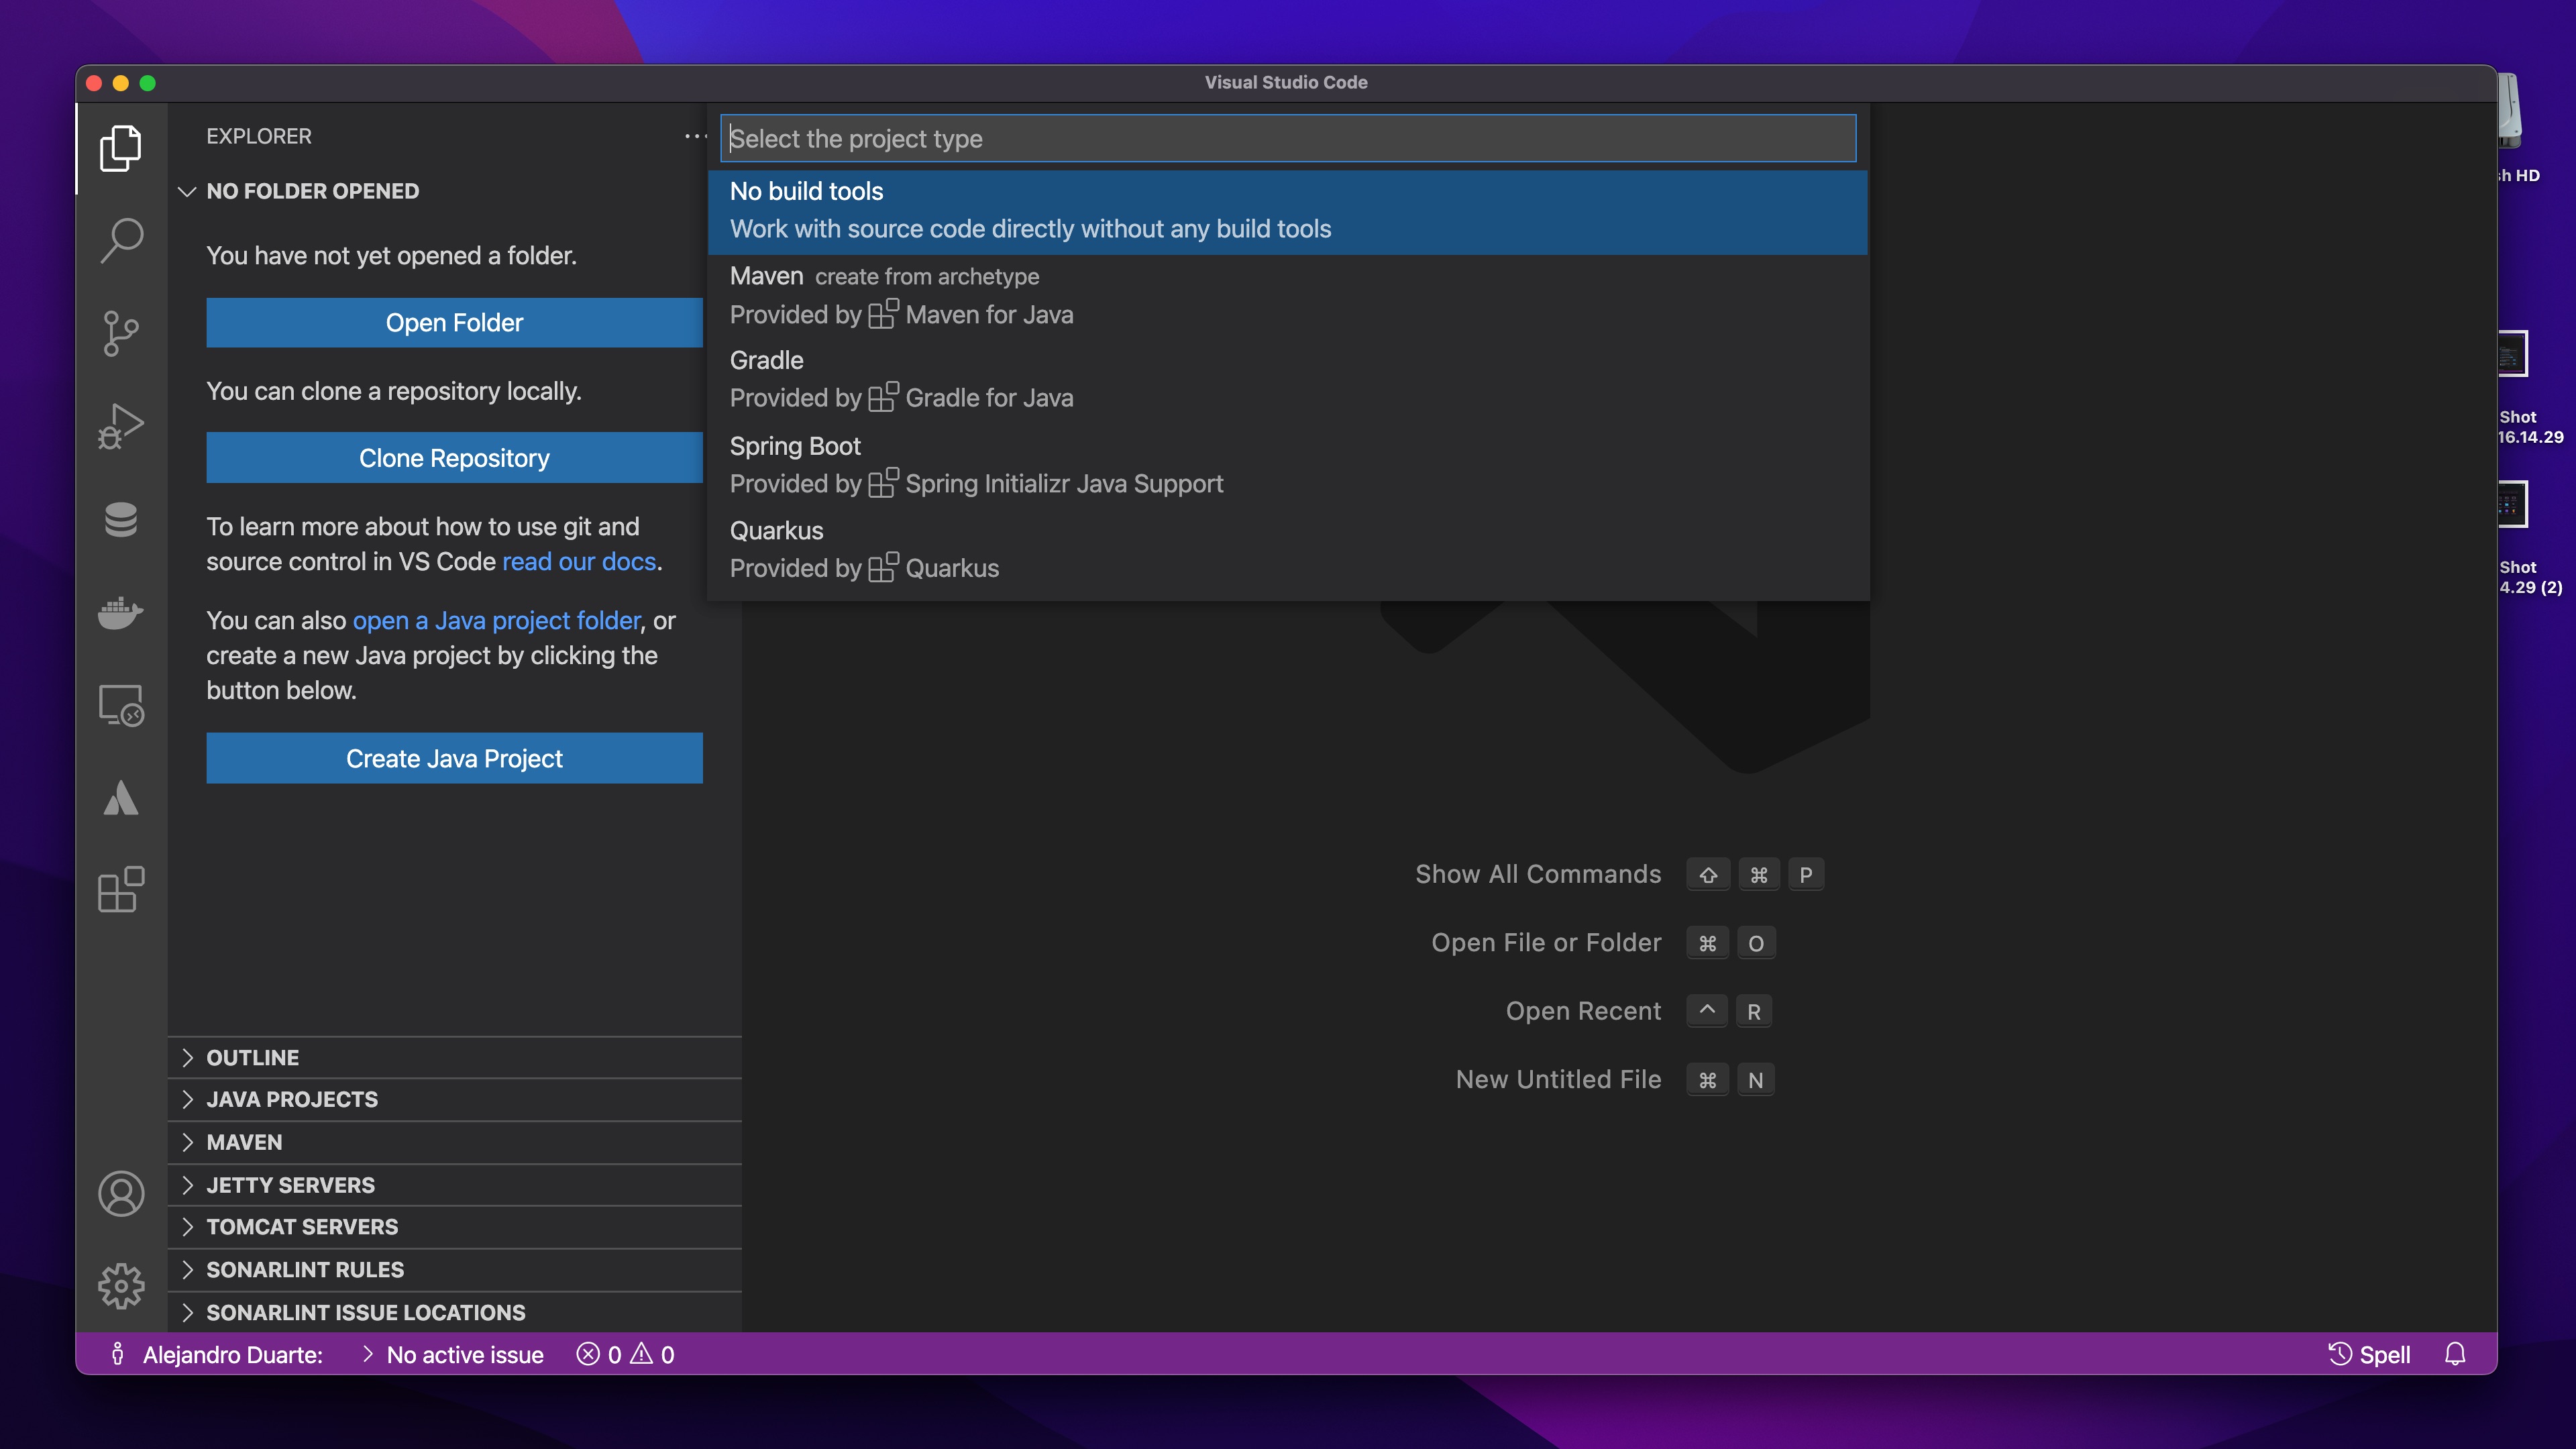Click the Source Control icon in sidebar
The height and width of the screenshot is (1449, 2576).
[x=120, y=333]
